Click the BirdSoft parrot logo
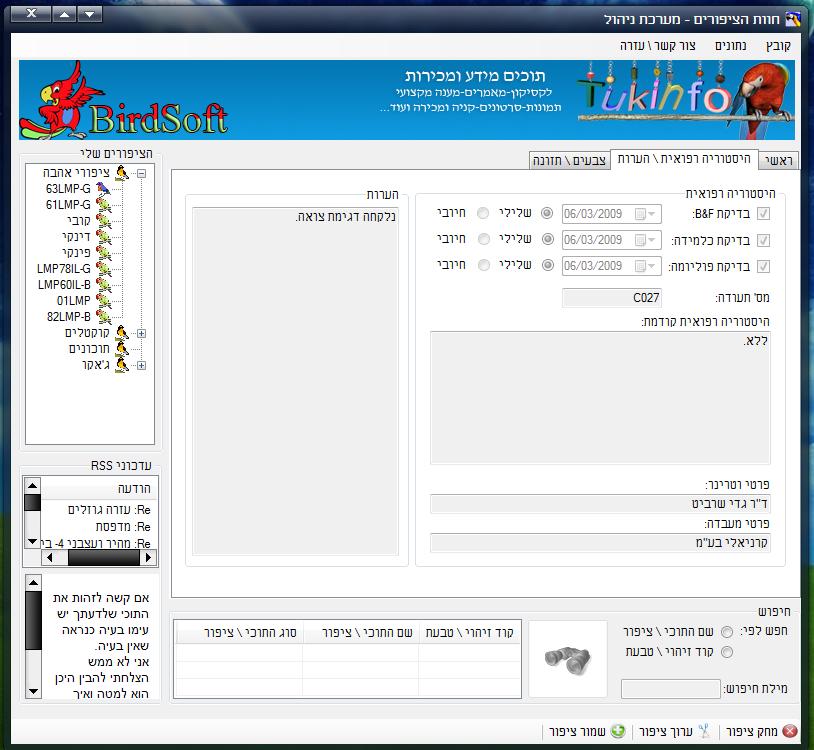Screen dimensions: 814x750 [123, 99]
